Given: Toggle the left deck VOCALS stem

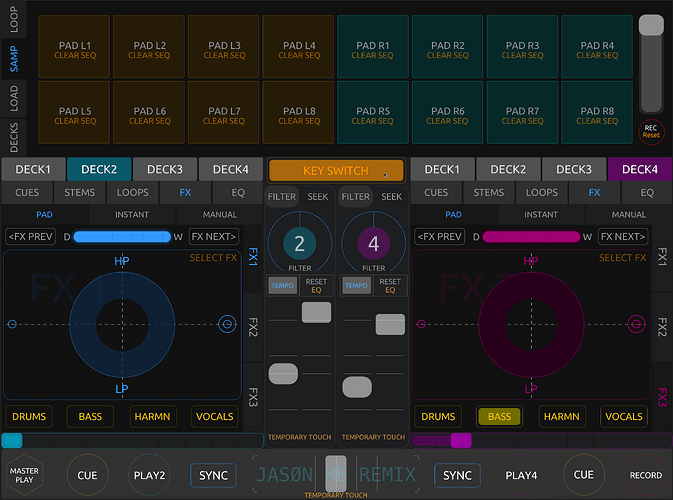Looking at the screenshot, I should pyautogui.click(x=214, y=416).
